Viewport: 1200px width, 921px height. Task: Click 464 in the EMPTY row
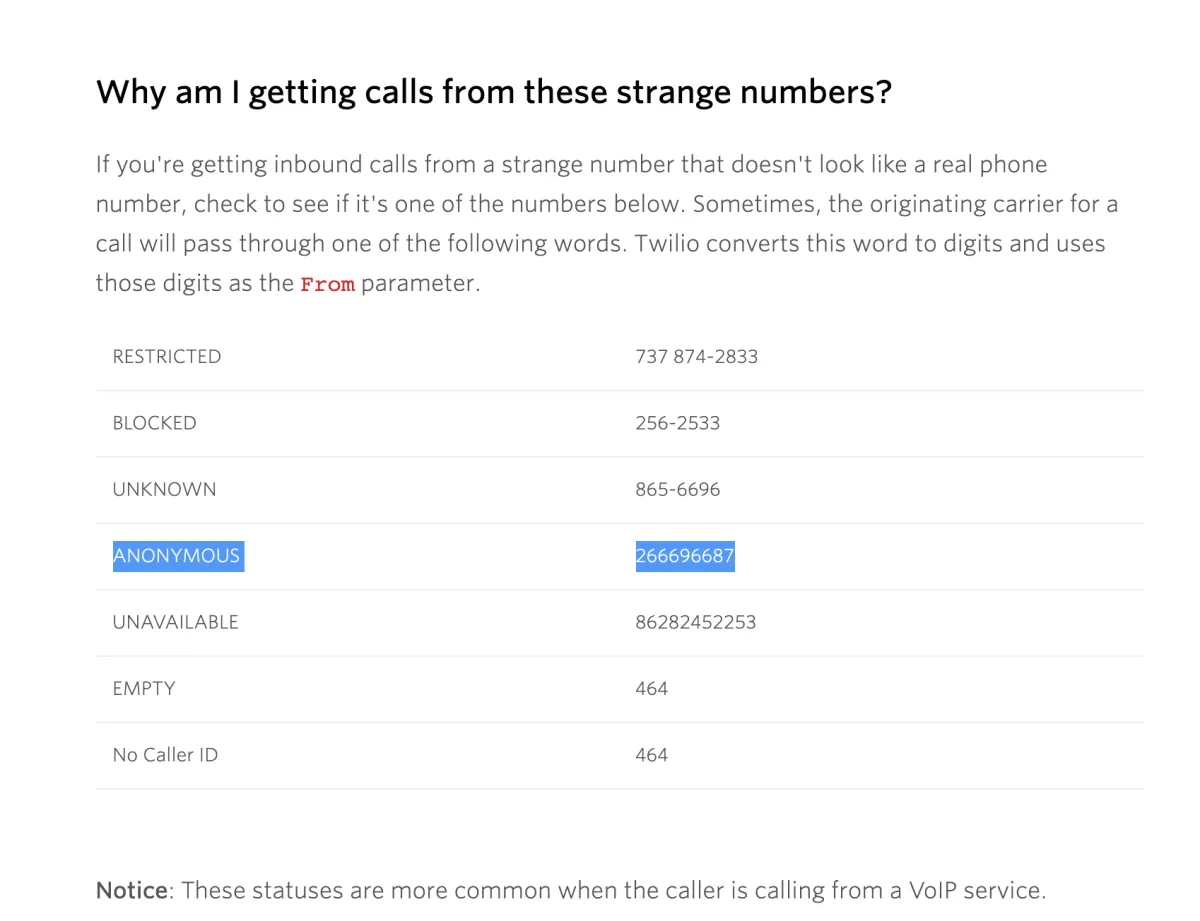coord(651,689)
